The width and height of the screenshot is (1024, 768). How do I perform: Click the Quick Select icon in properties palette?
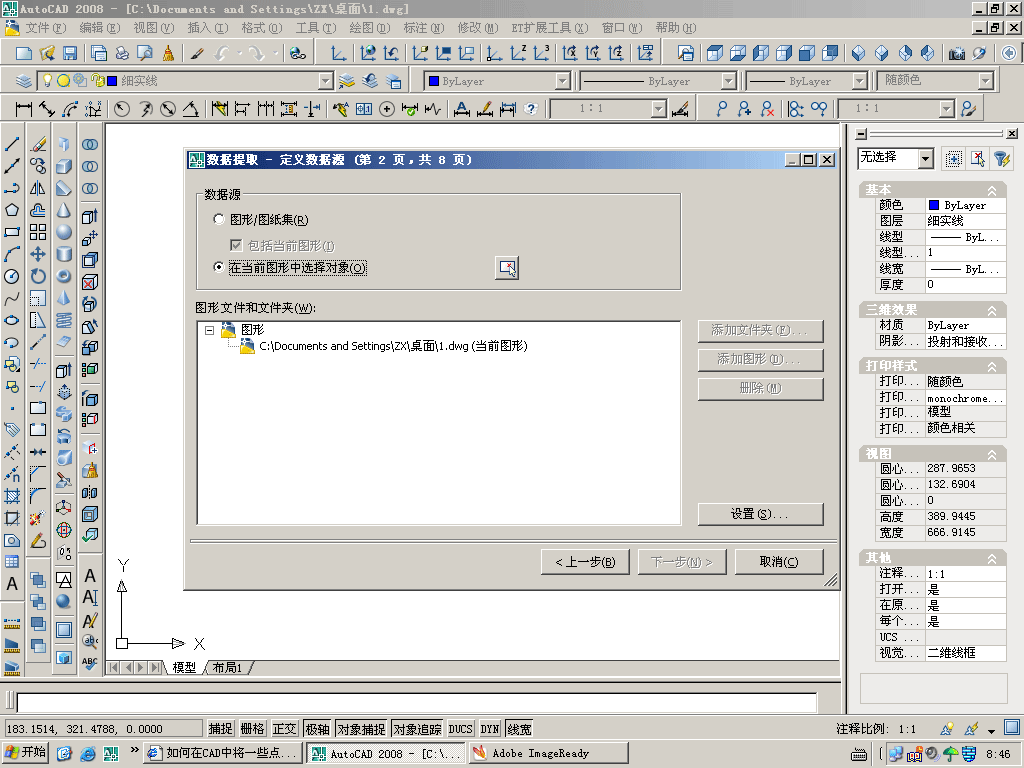click(1002, 159)
